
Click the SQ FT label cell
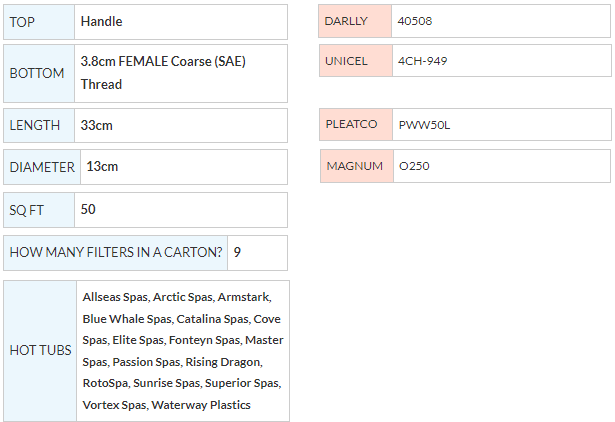pyautogui.click(x=38, y=210)
